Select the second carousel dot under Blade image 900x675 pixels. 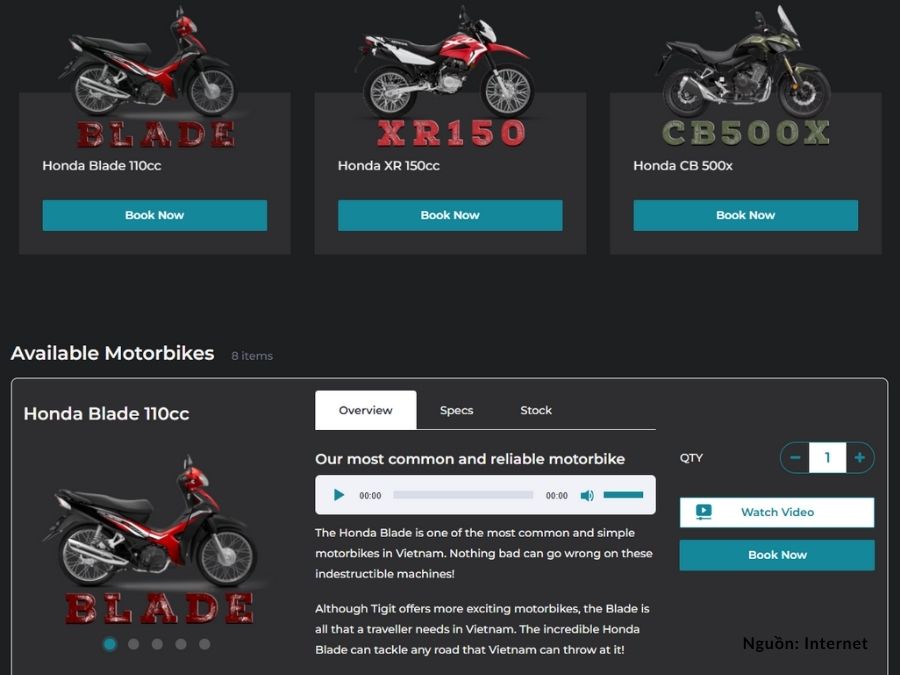click(134, 644)
